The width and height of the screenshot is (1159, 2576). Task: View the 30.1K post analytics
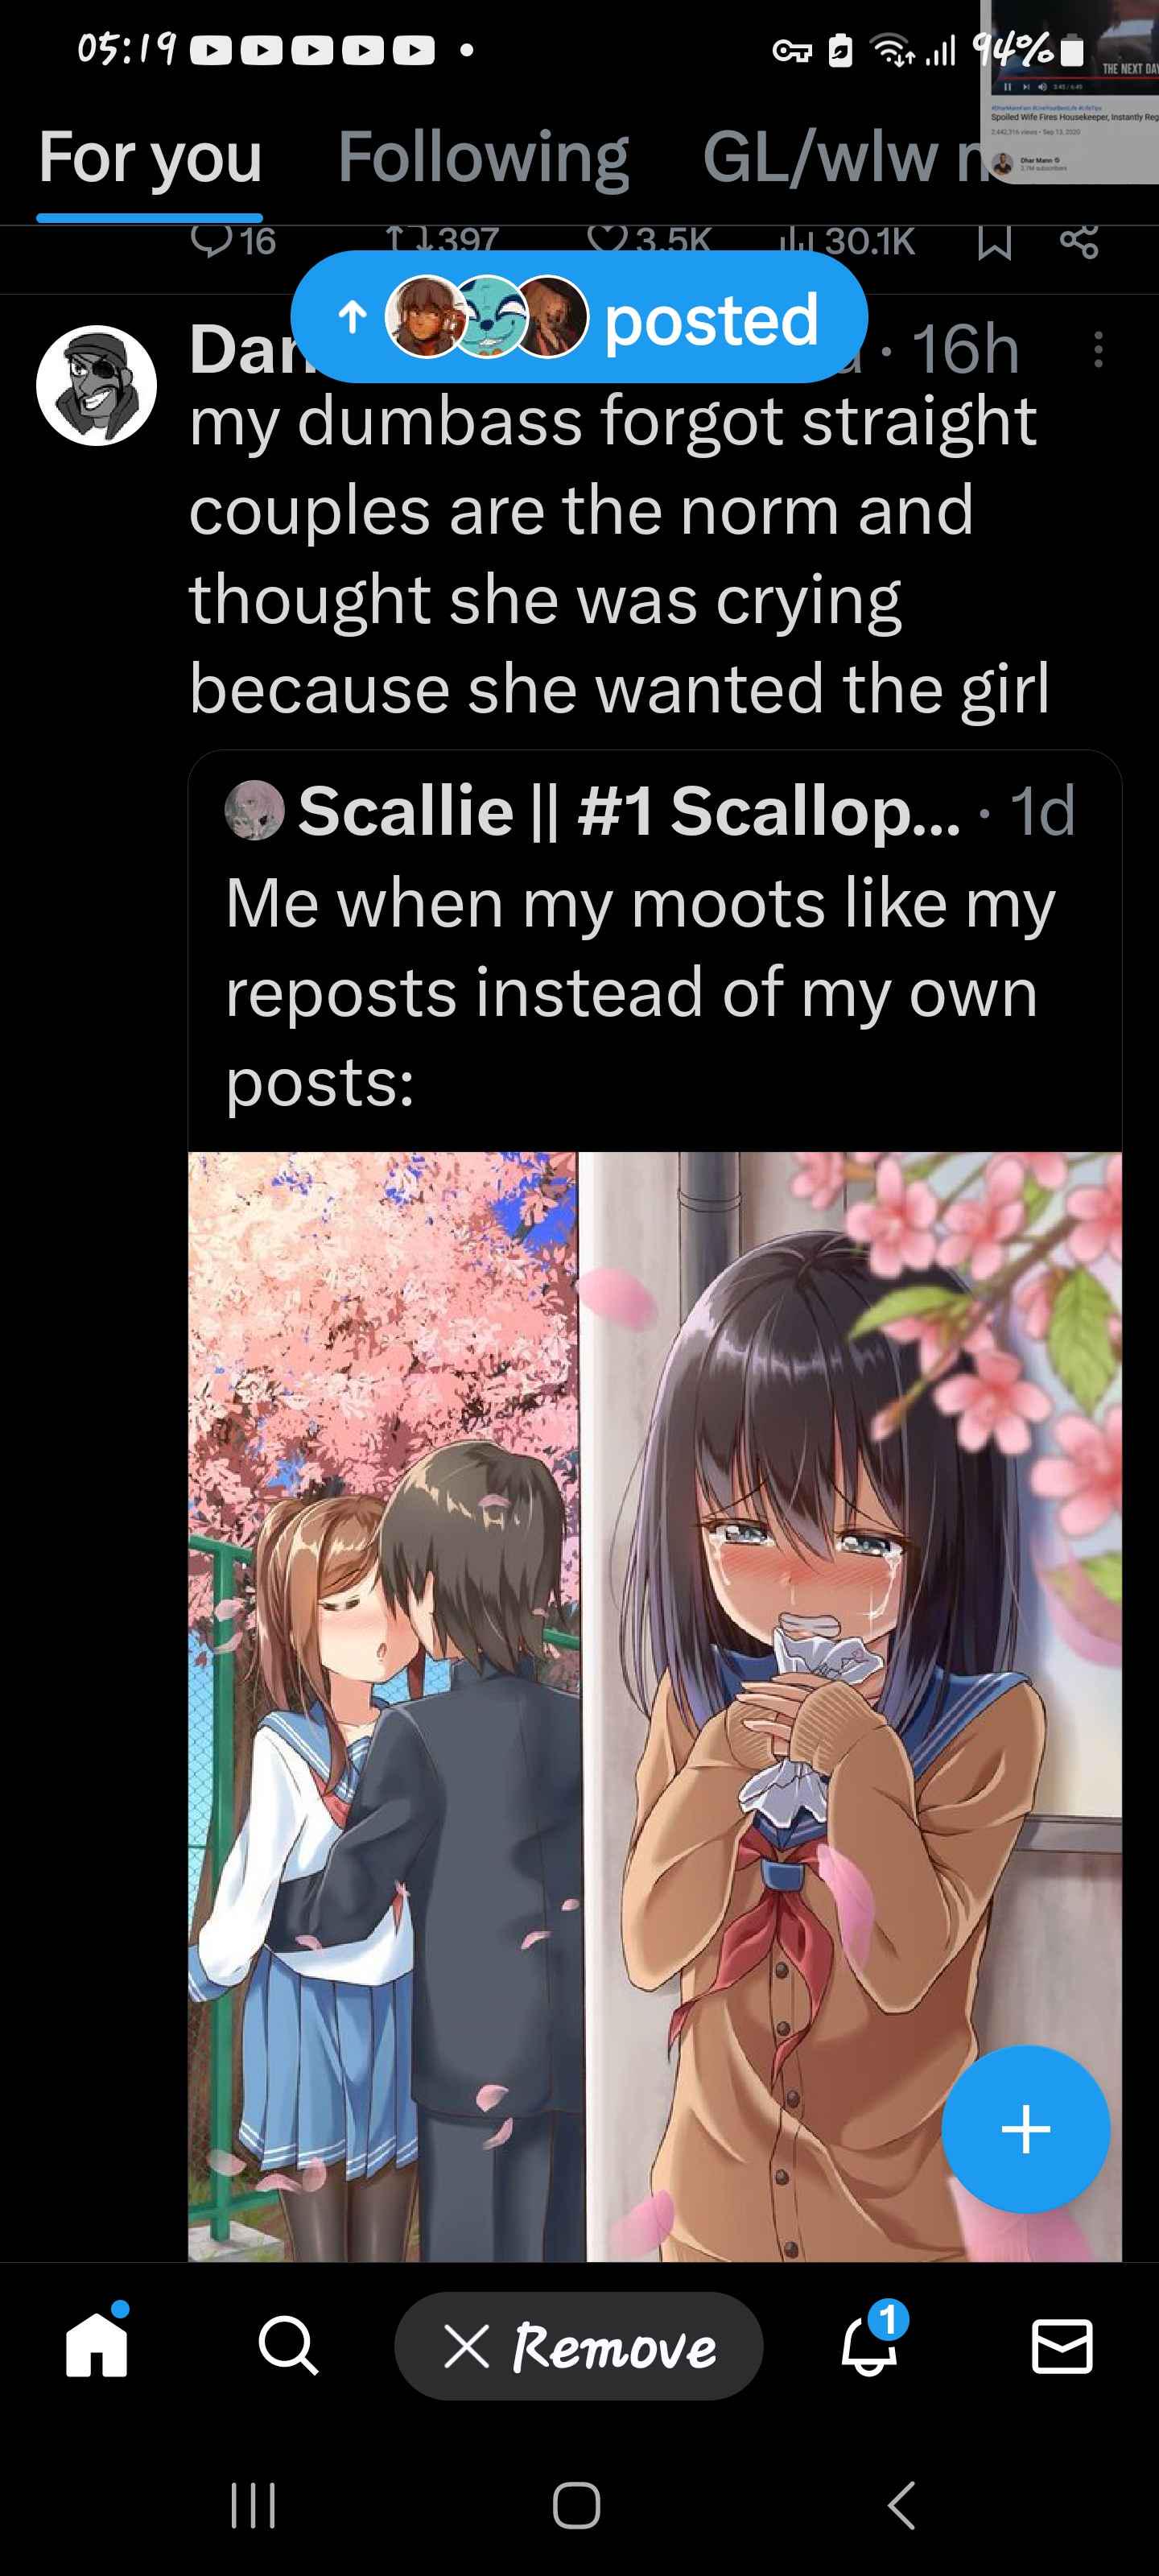846,241
